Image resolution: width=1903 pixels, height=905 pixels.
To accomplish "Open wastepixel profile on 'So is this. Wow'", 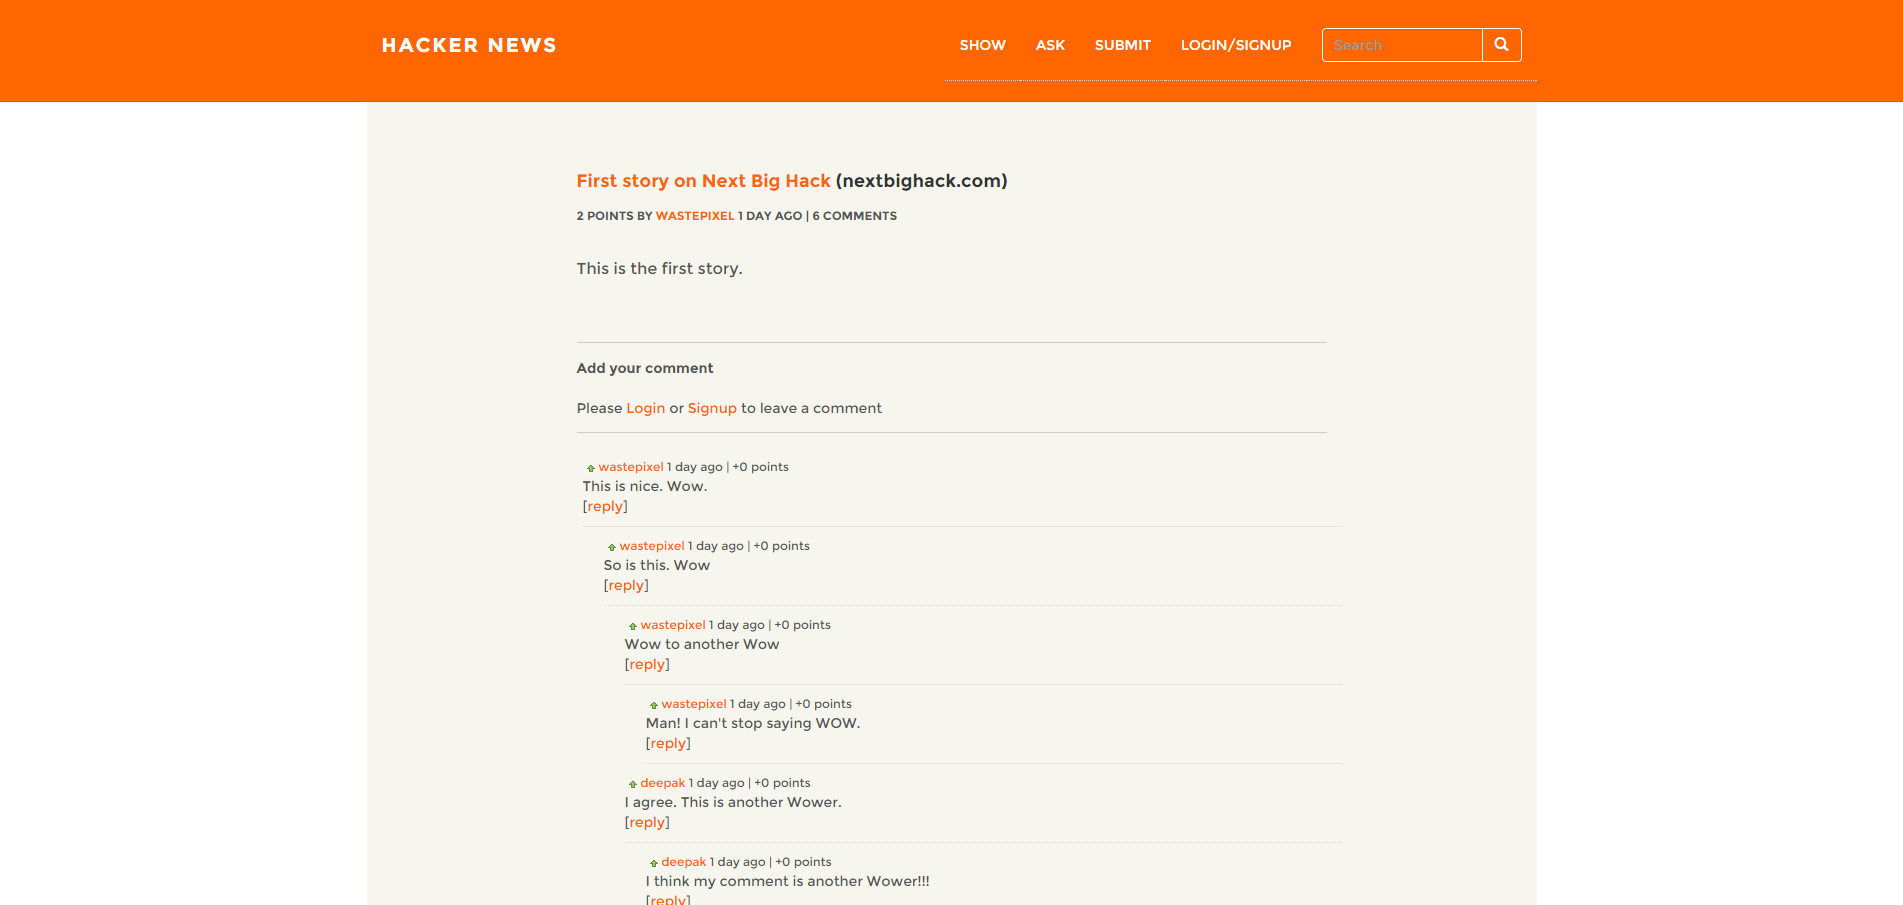I will [x=652, y=546].
